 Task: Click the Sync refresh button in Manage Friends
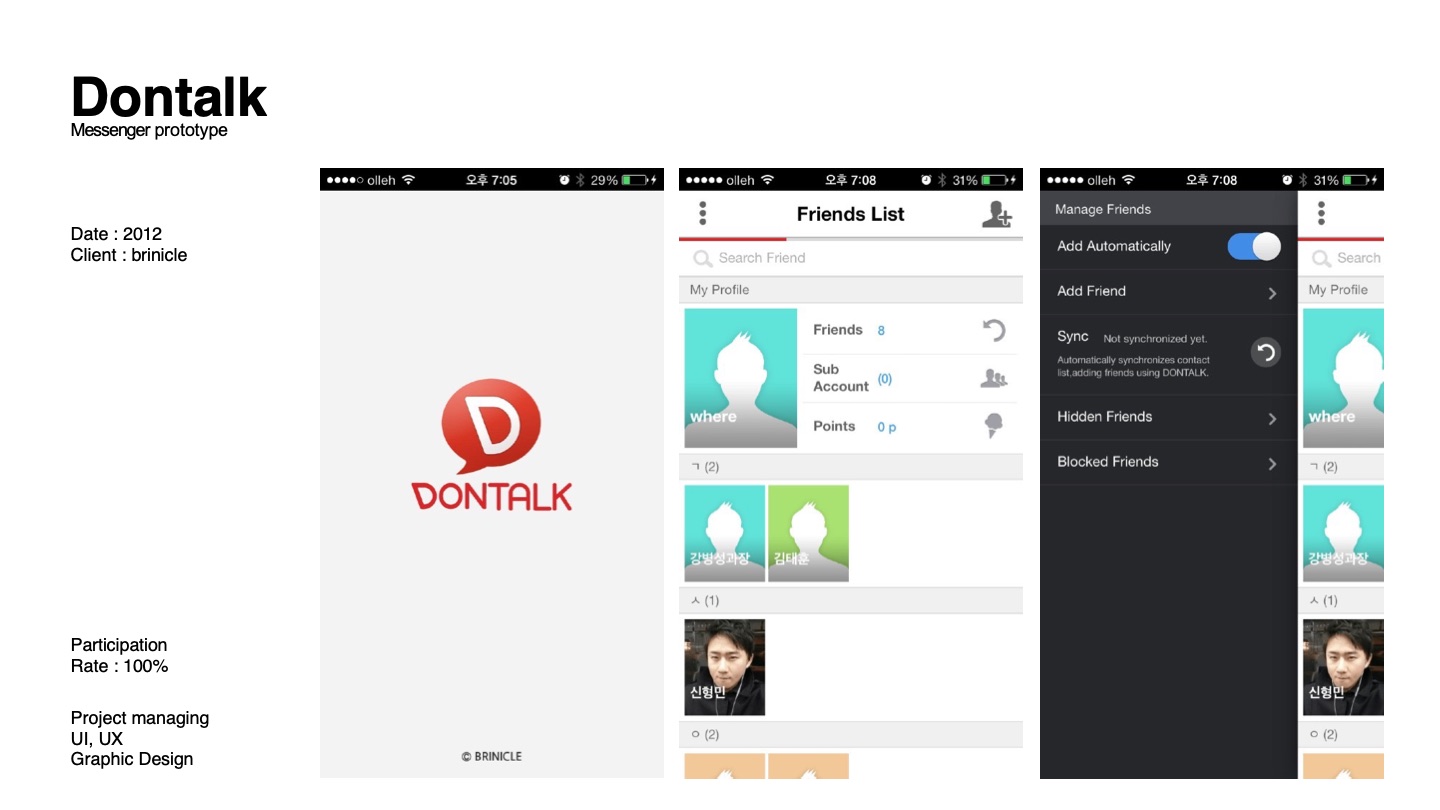(1266, 352)
